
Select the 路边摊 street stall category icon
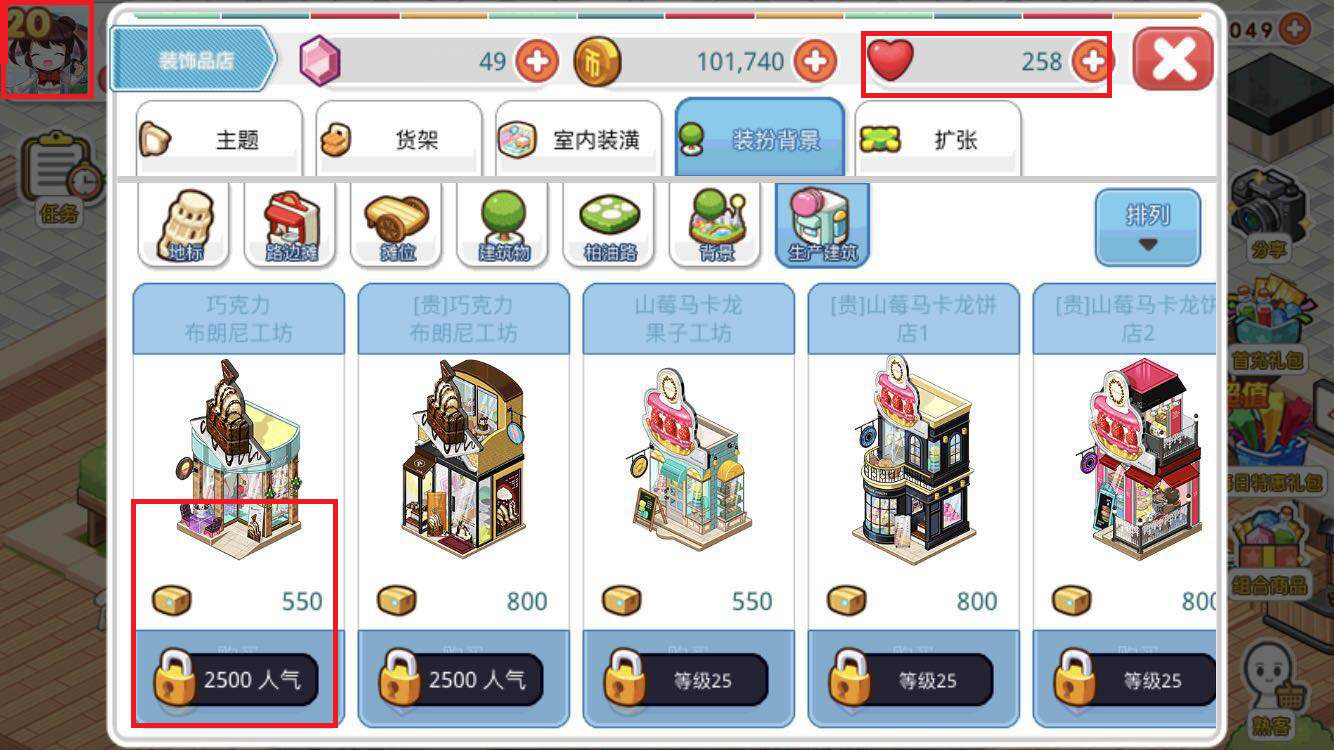click(x=291, y=225)
